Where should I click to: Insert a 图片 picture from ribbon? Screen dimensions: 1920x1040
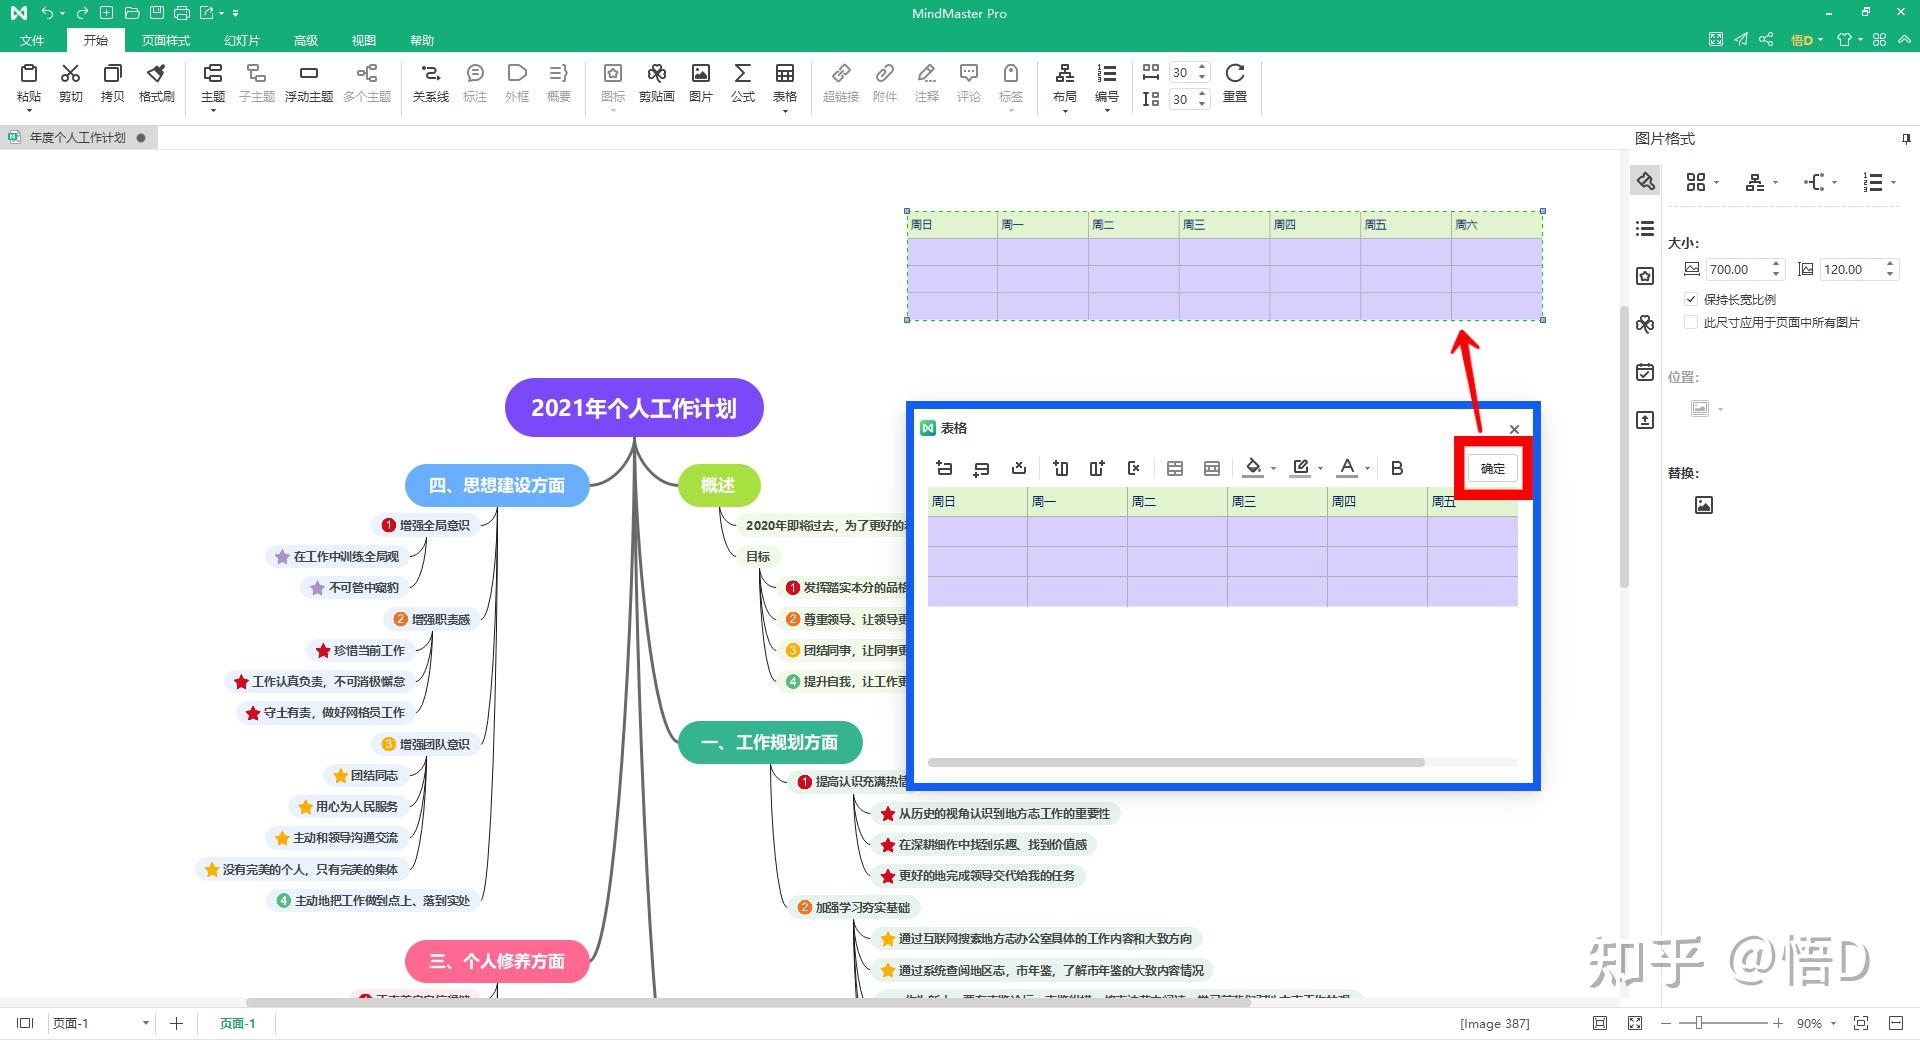[x=701, y=82]
